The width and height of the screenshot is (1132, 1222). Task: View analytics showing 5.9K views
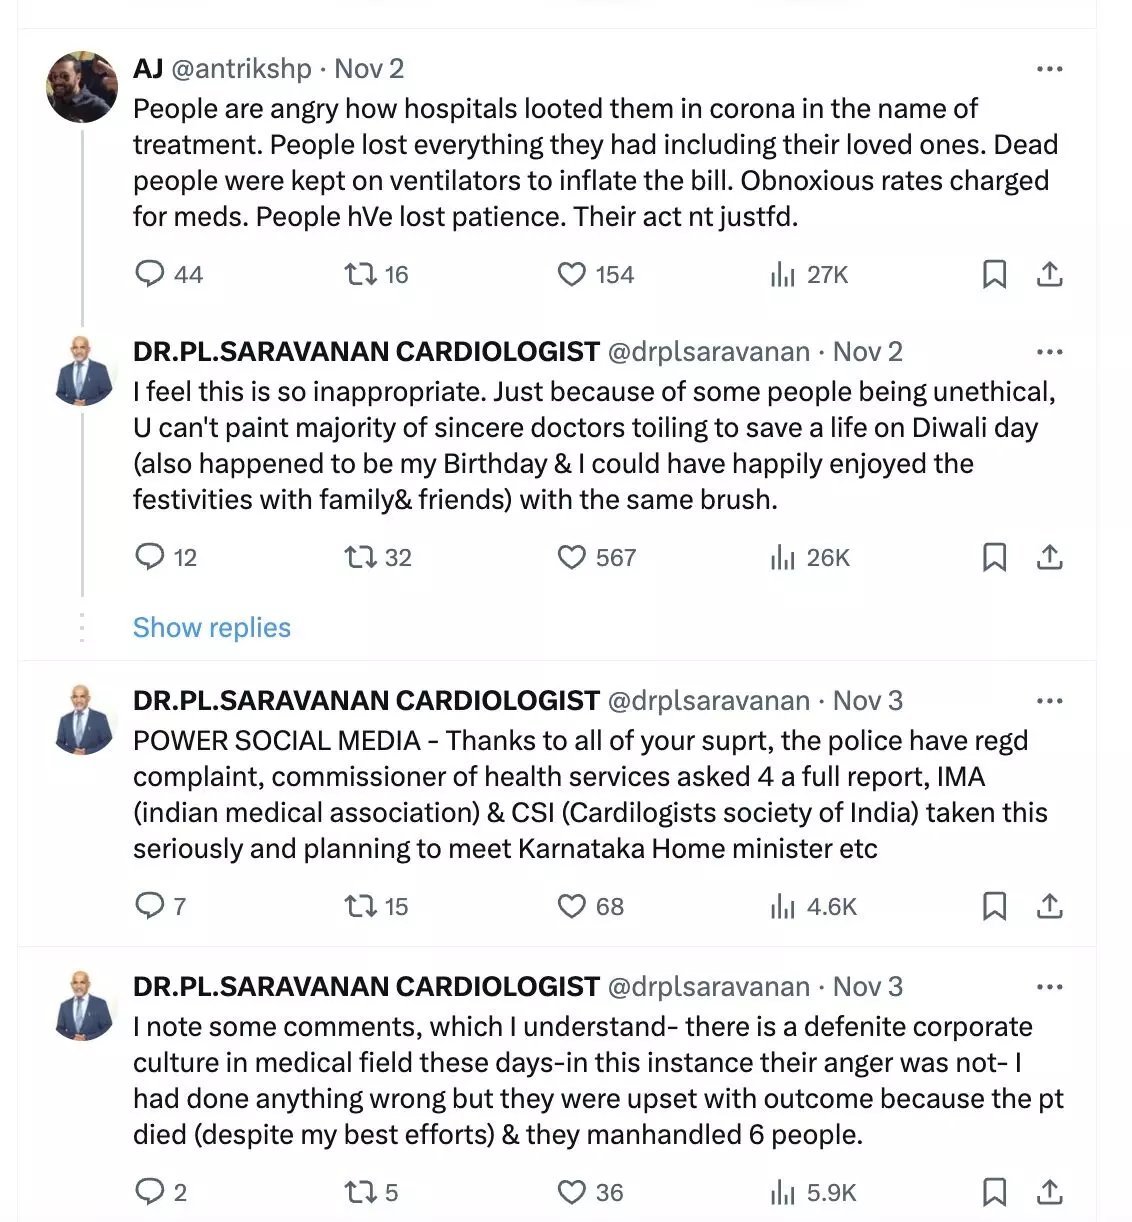pos(783,1192)
